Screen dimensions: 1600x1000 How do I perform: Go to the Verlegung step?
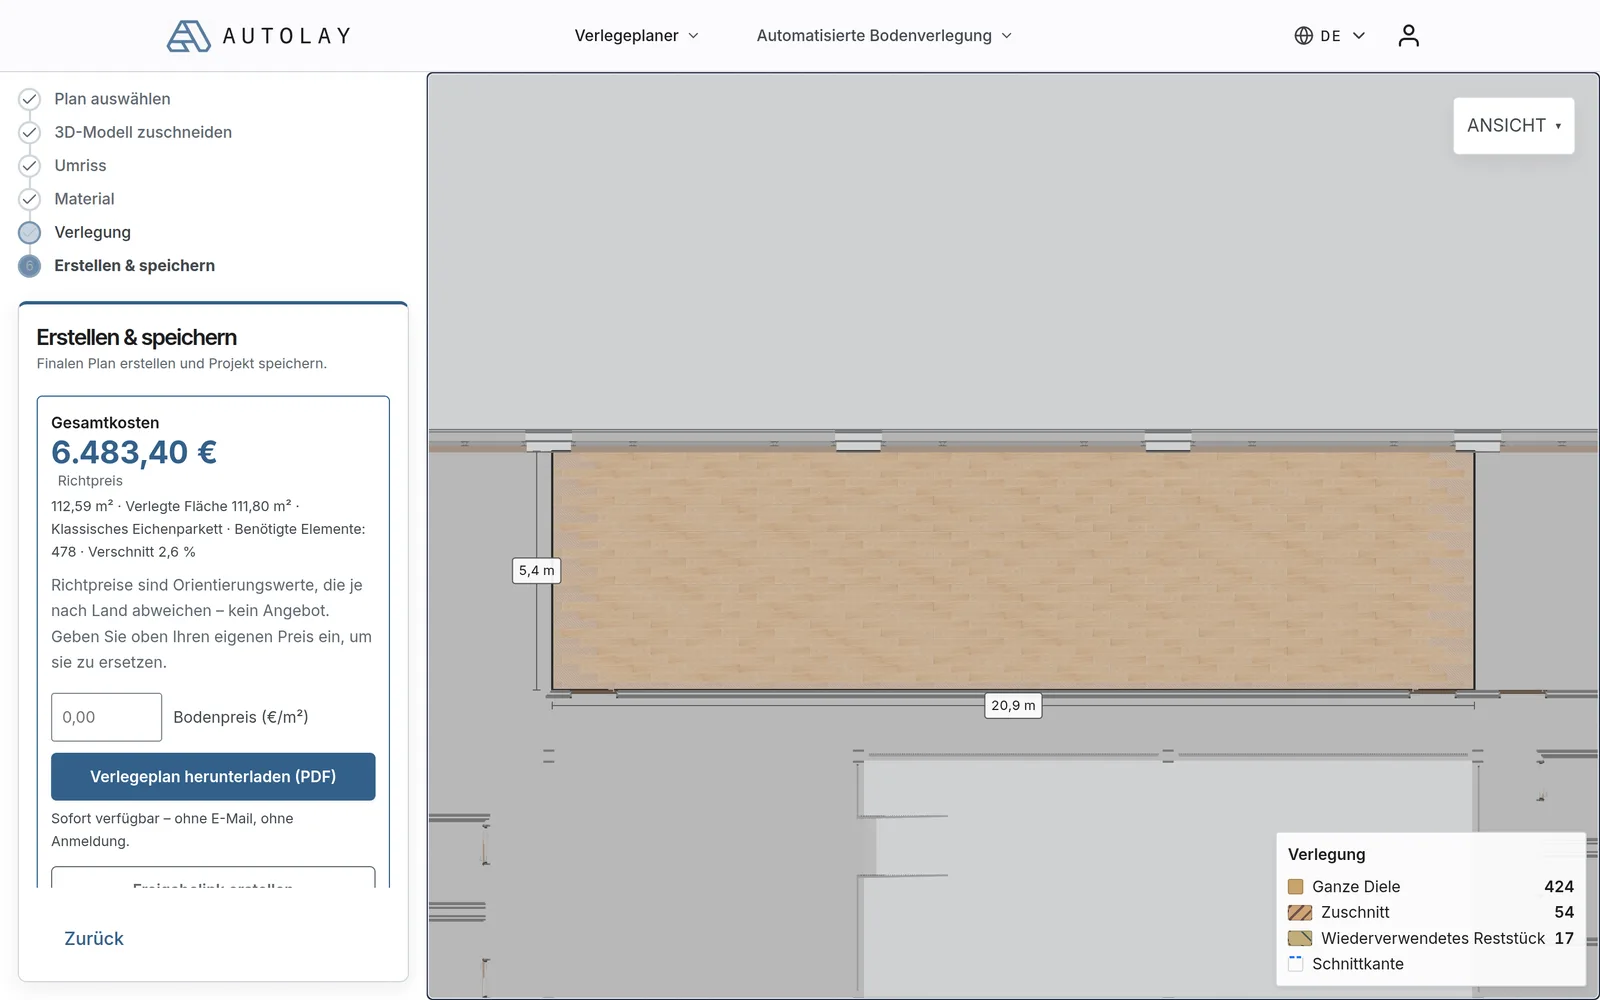pos(92,232)
